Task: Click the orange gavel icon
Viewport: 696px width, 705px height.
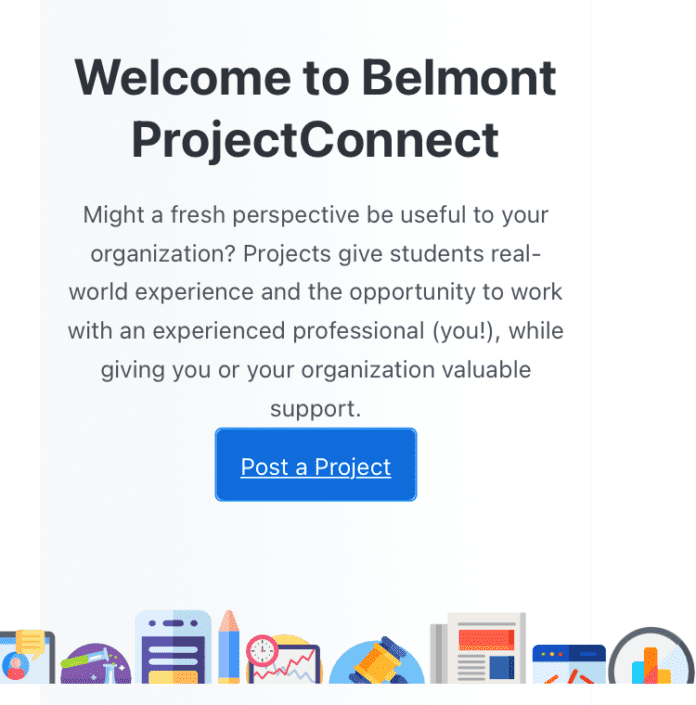Action: coord(377,660)
